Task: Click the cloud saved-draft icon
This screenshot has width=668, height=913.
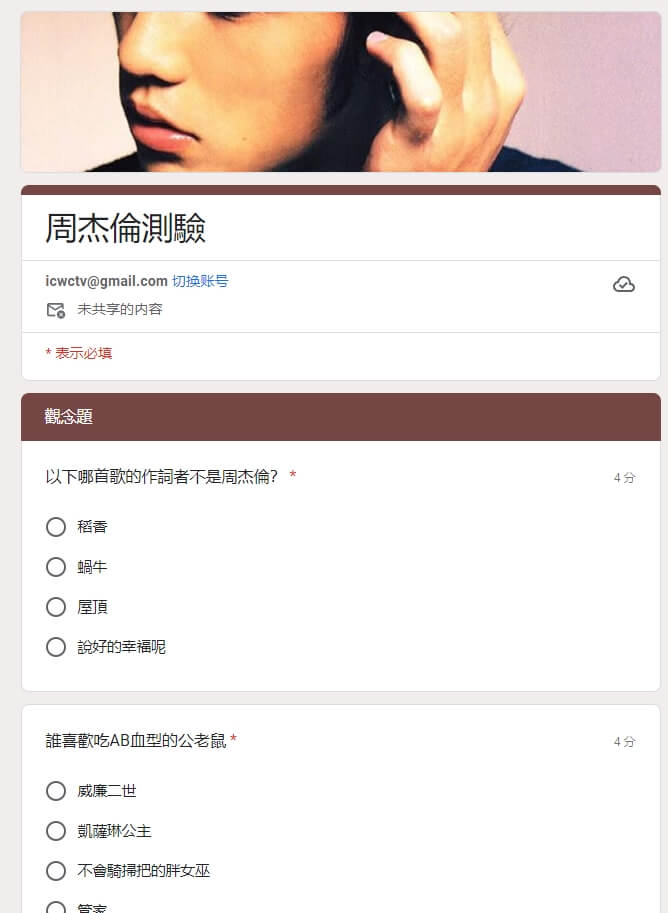Action: [x=623, y=284]
